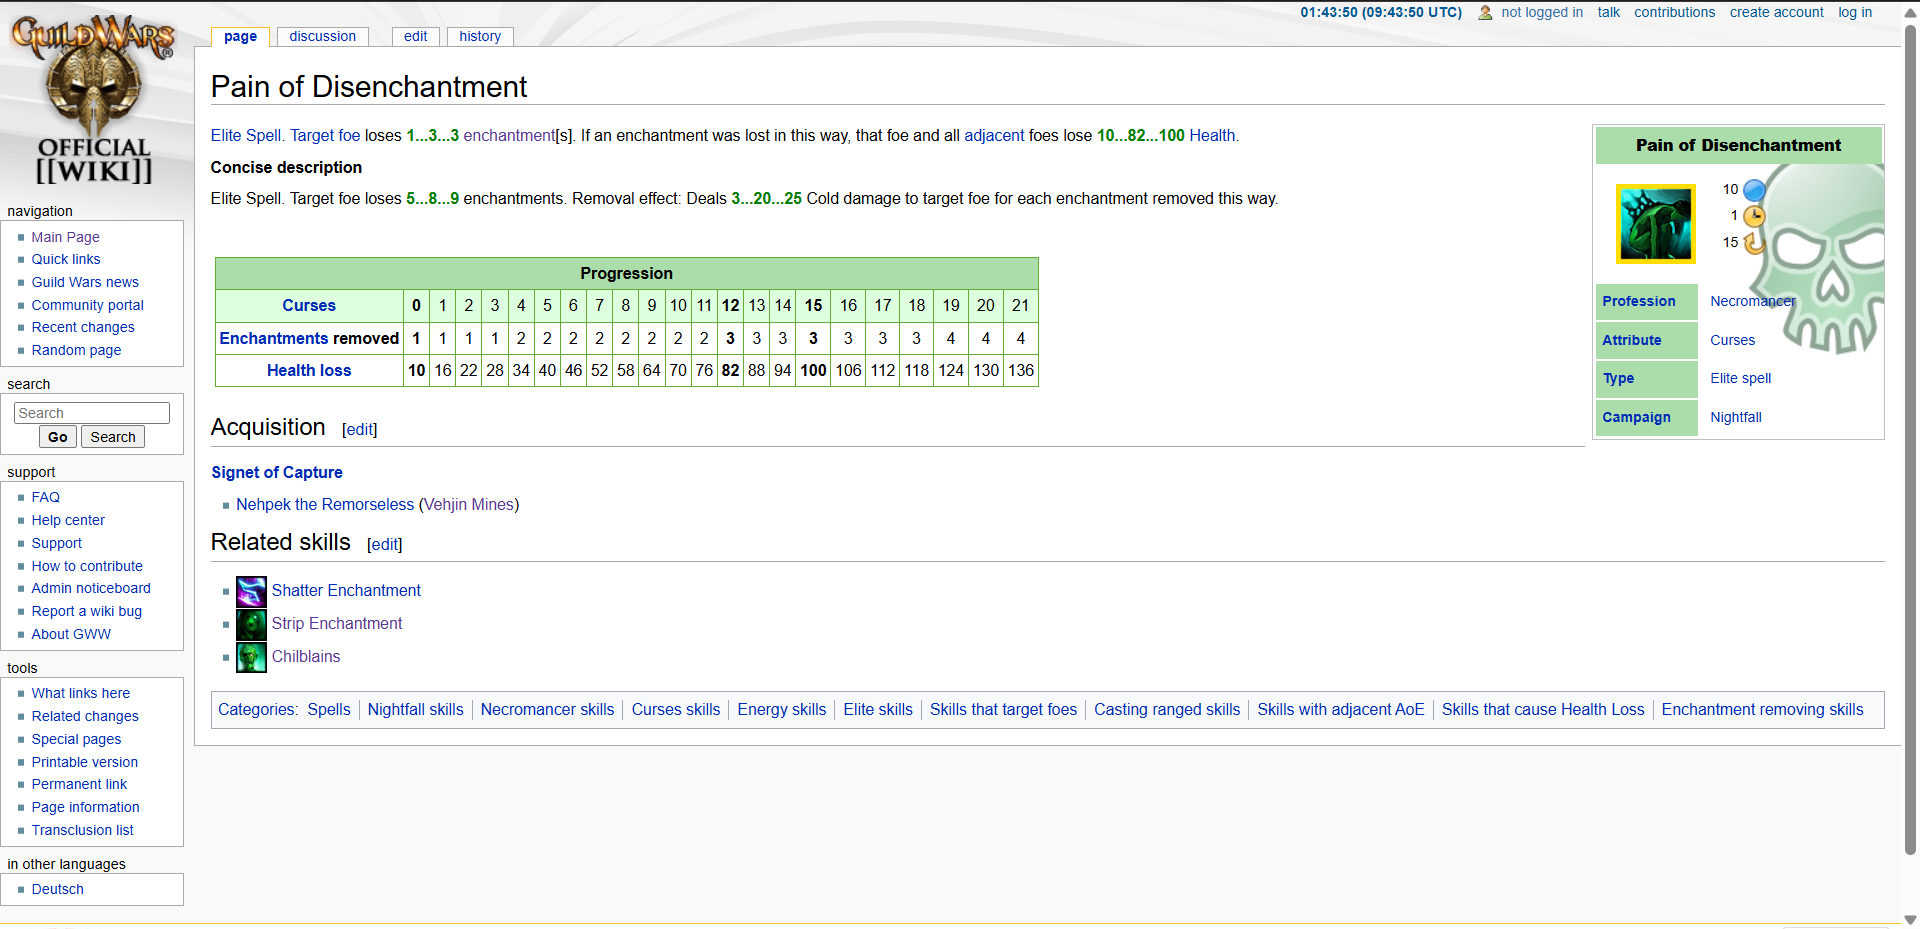Open the Chilblains skill icon
Image resolution: width=1920 pixels, height=929 pixels.
pos(251,657)
